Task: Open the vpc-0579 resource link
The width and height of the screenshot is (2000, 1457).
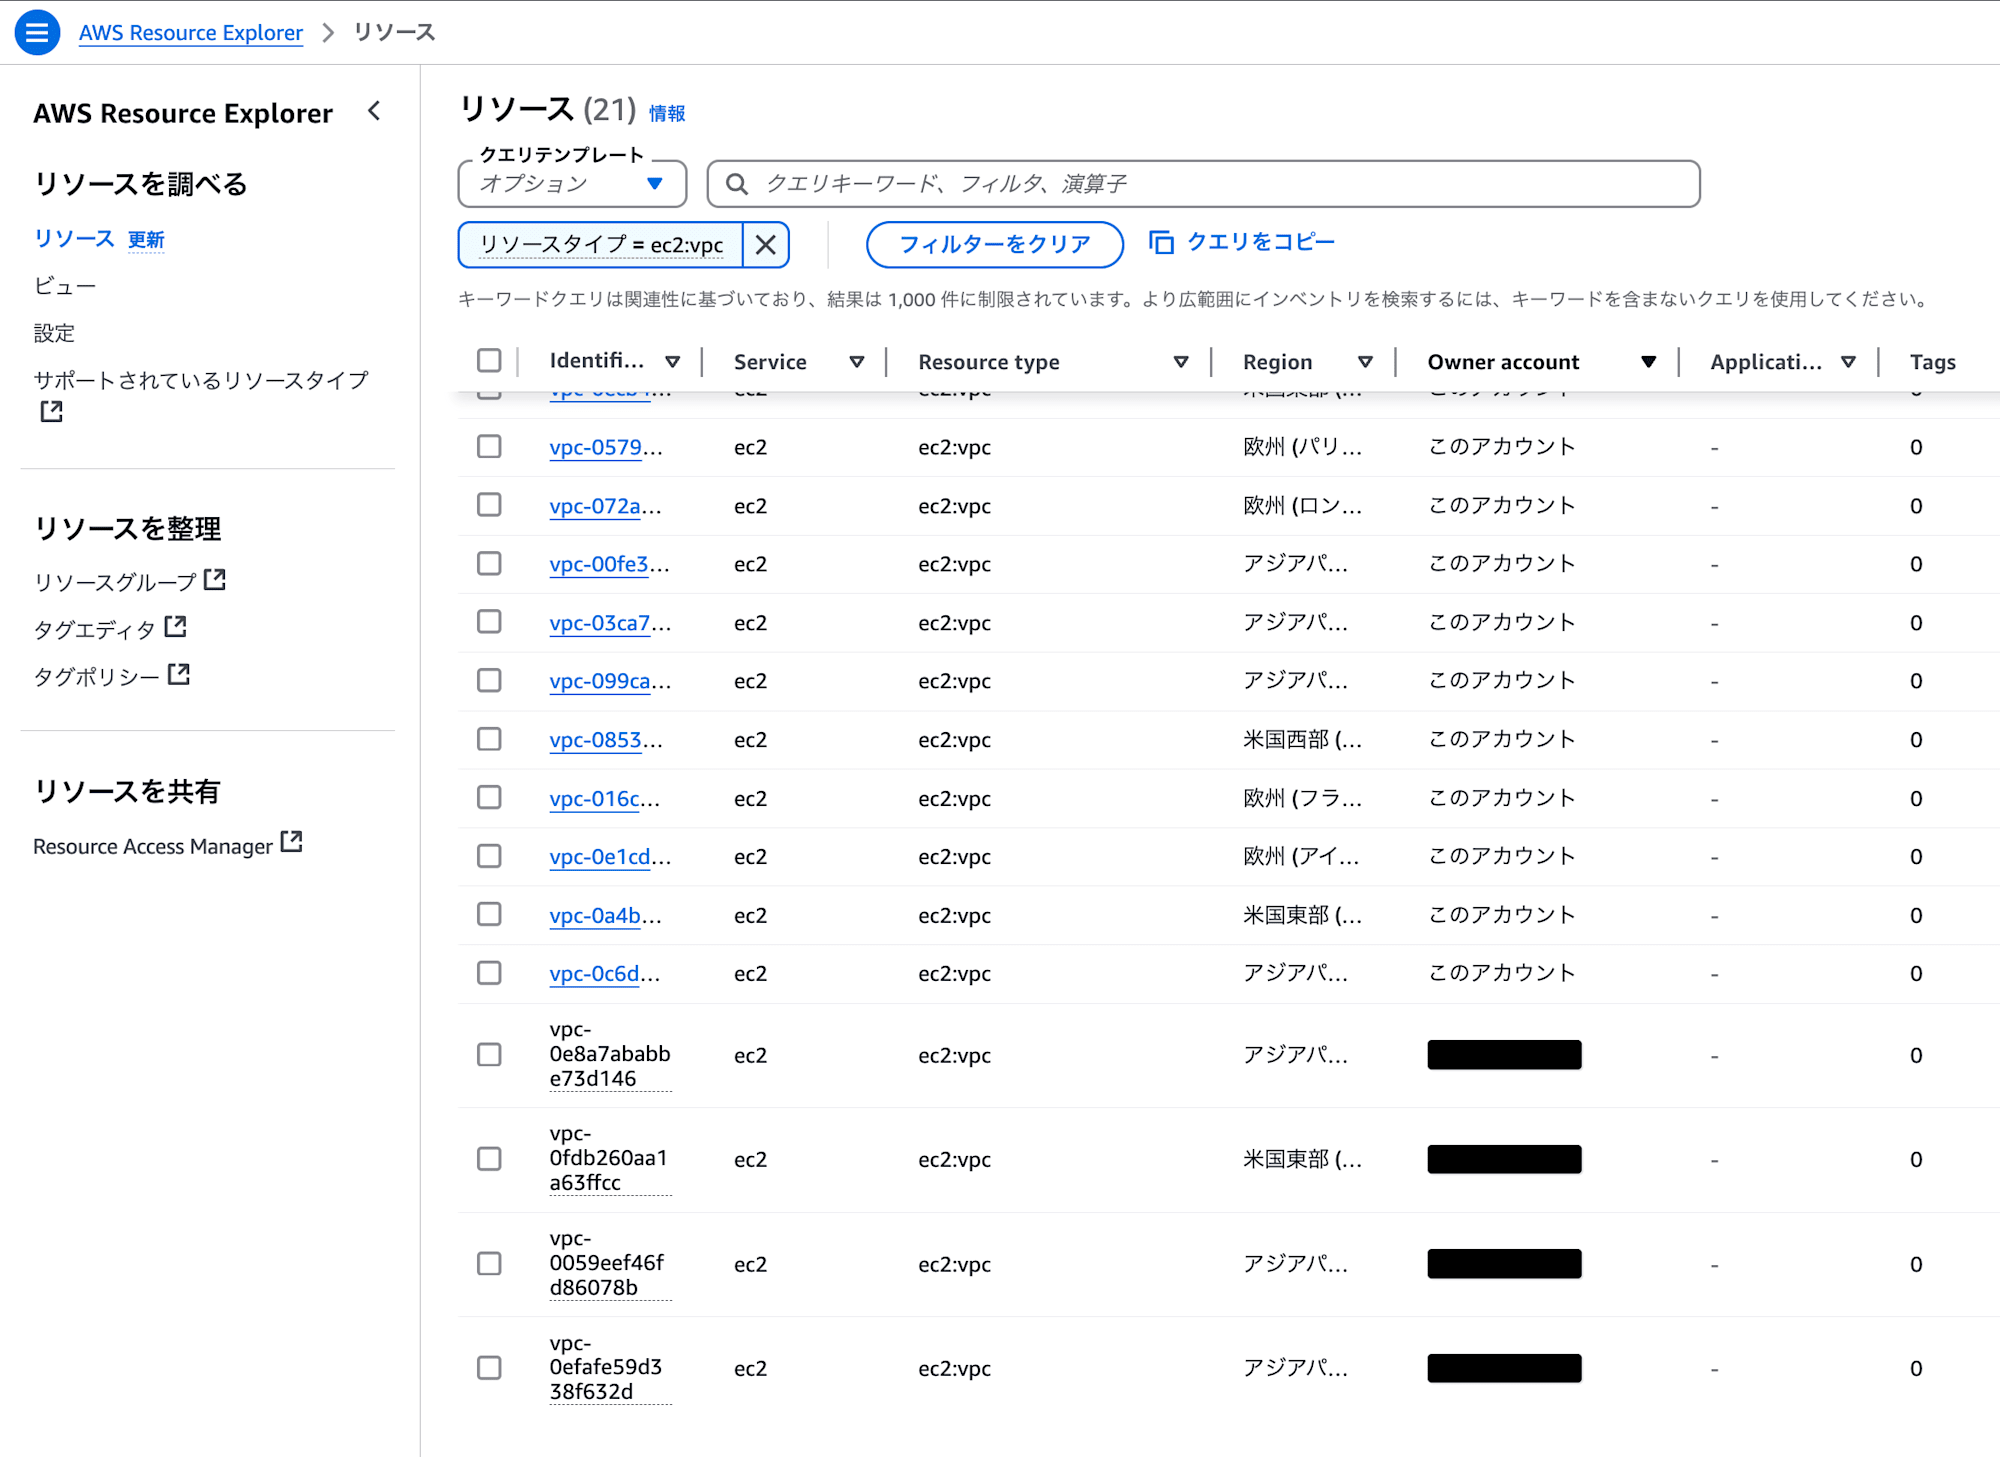Action: coord(605,447)
